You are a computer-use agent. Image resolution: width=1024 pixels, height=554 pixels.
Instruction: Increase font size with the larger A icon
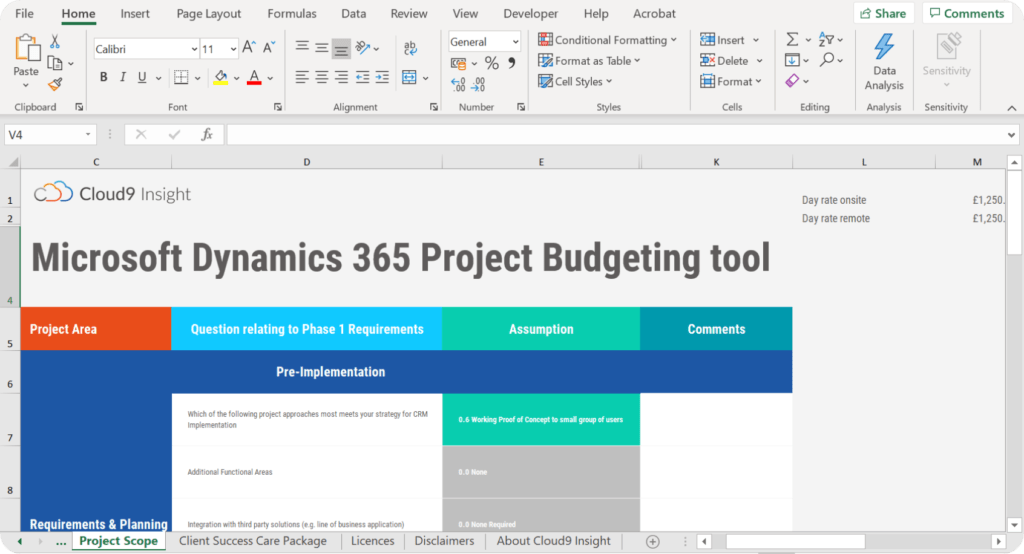[x=248, y=48]
